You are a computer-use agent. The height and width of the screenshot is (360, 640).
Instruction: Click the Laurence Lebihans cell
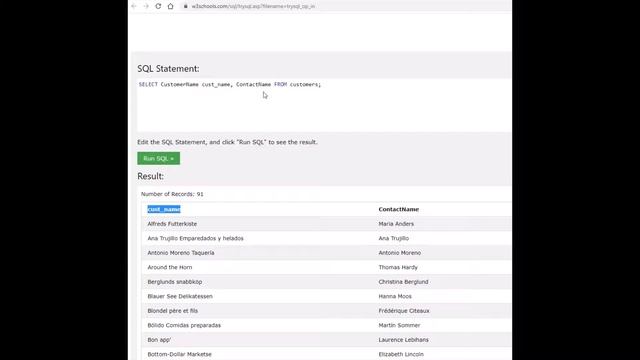[403, 340]
